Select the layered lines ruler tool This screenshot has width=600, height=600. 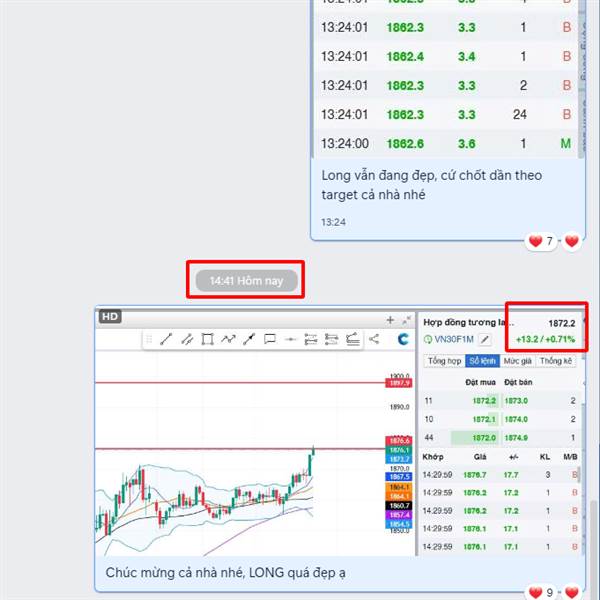click(x=352, y=339)
